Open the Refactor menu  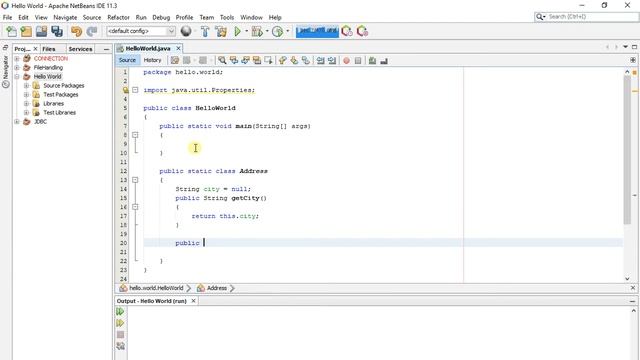[118, 18]
